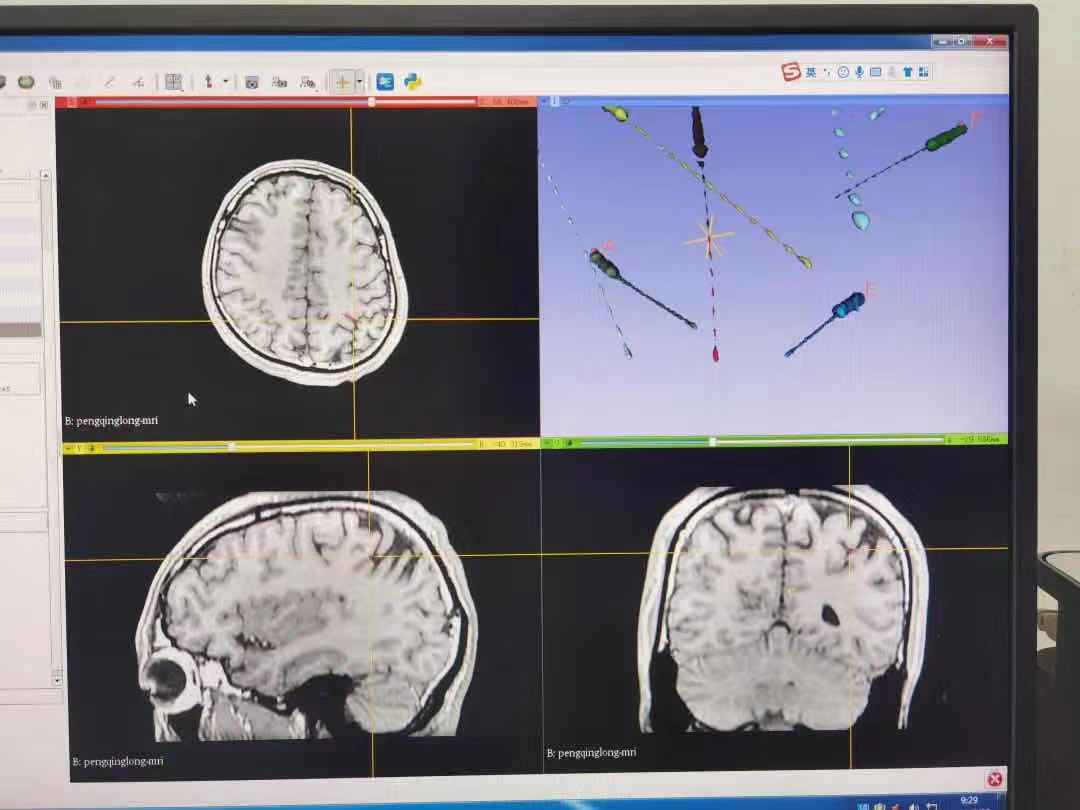Toggle Sogou voice input microphone

coord(859,72)
